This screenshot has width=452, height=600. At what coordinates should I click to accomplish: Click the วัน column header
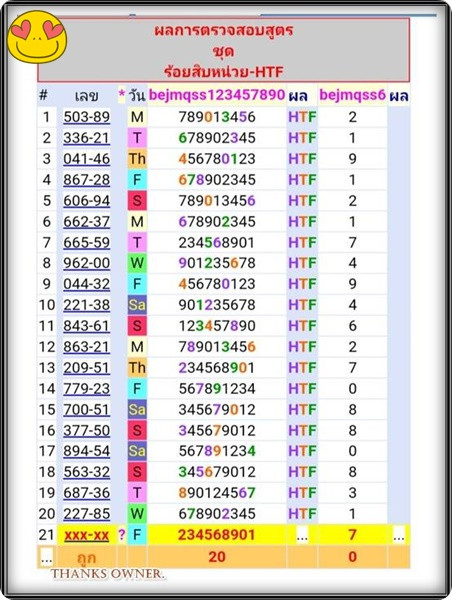[x=137, y=96]
